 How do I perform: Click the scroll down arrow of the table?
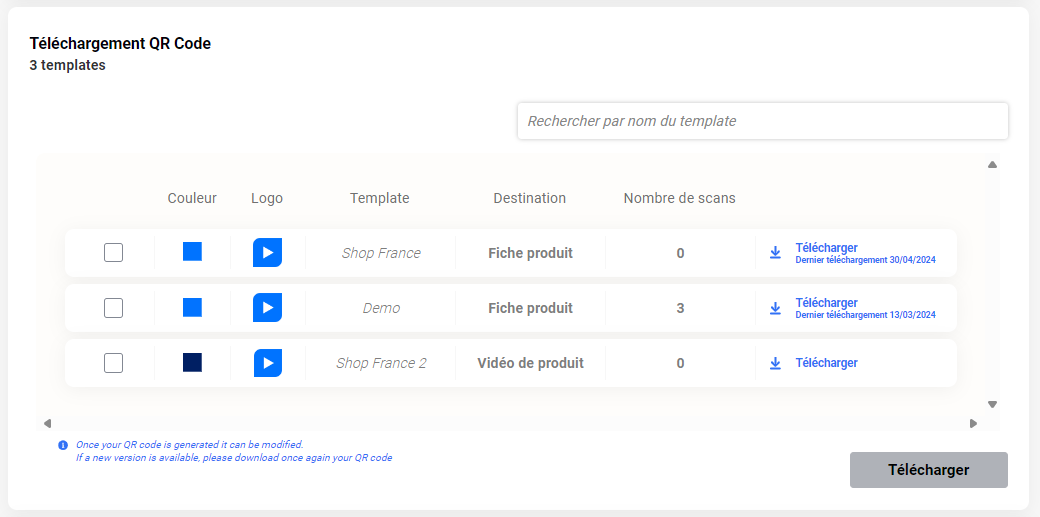point(992,405)
